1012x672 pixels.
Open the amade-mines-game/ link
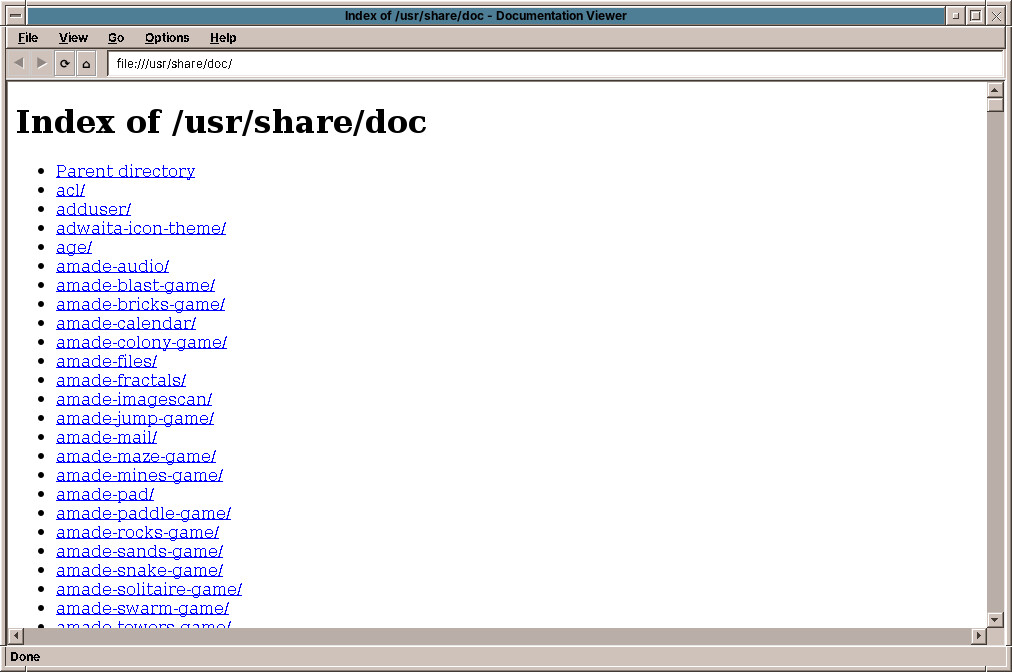[139, 475]
